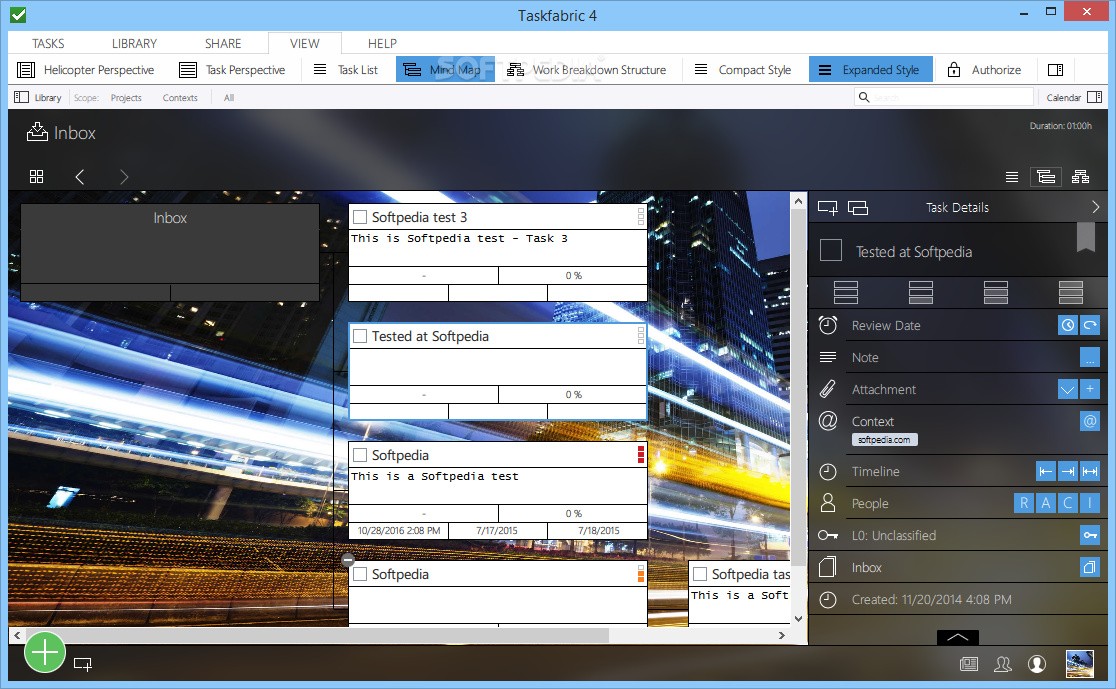The image size is (1116, 689).
Task: Open the background picture thumbnail
Action: (x=1080, y=663)
